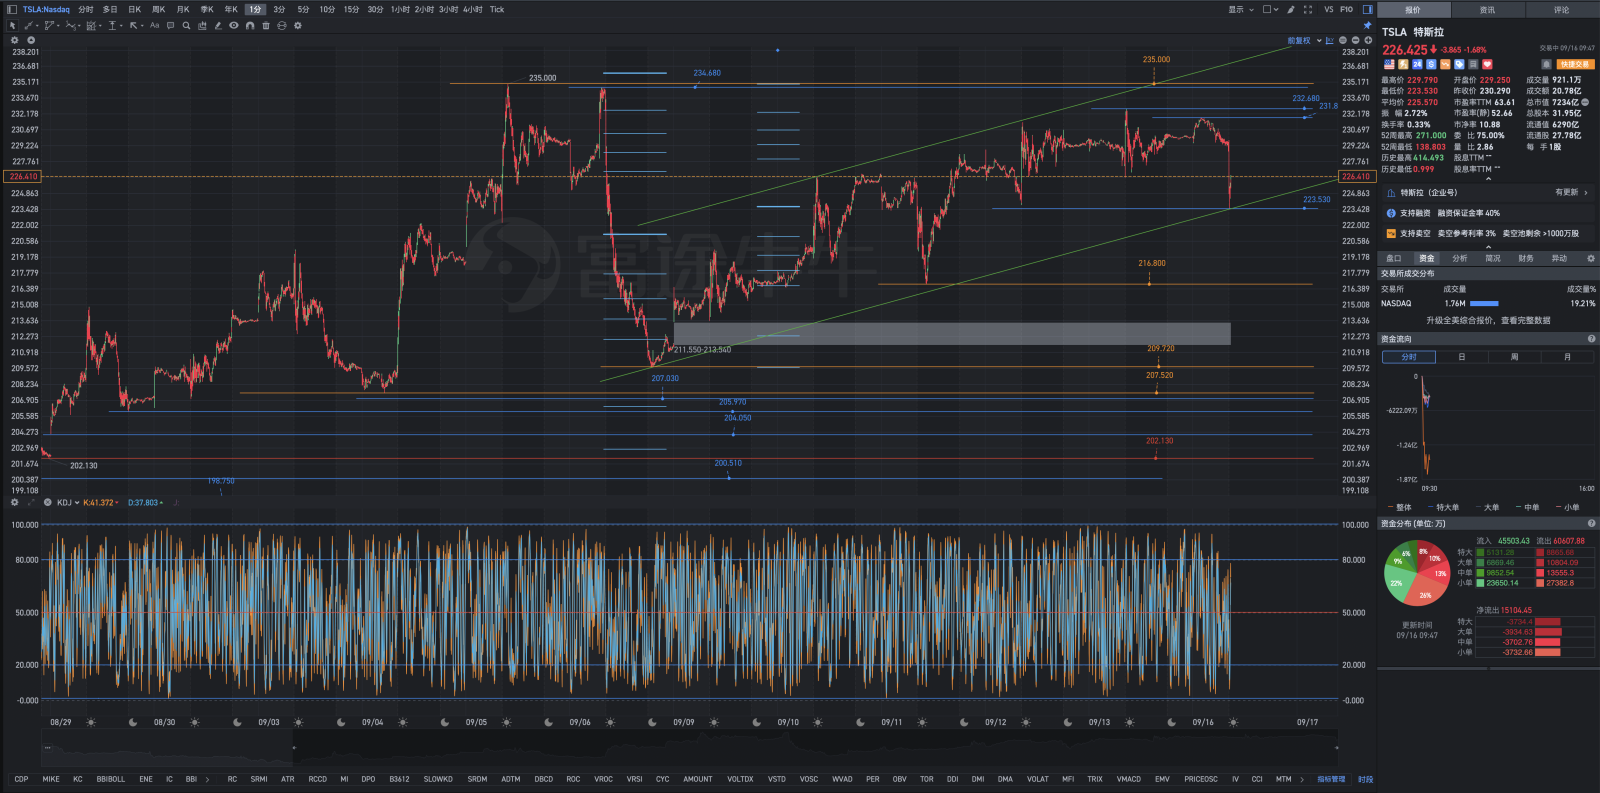Select the pencil brush drawing tool
Screen dimensions: 1600x793
pyautogui.click(x=217, y=25)
